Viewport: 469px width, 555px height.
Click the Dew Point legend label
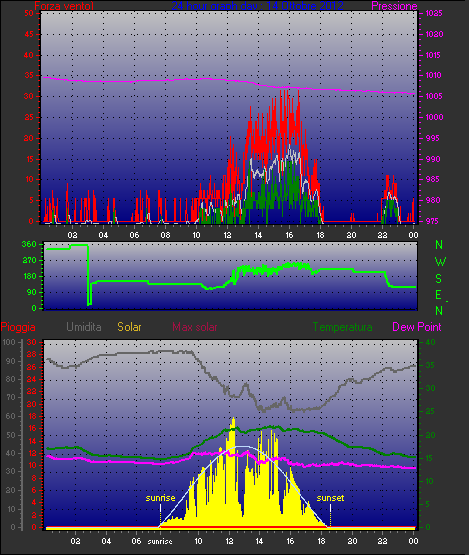click(x=417, y=327)
